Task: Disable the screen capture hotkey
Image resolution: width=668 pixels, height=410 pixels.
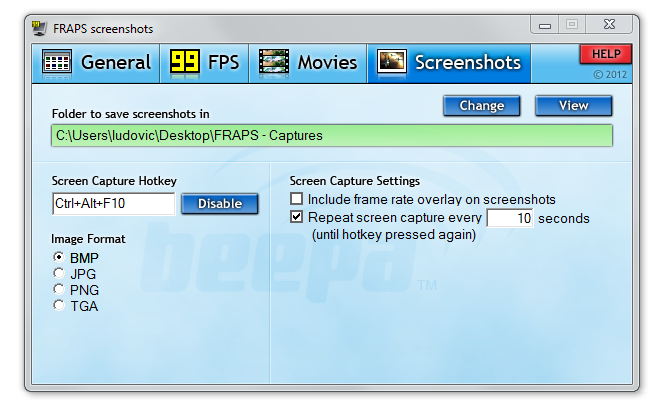Action: coord(220,204)
